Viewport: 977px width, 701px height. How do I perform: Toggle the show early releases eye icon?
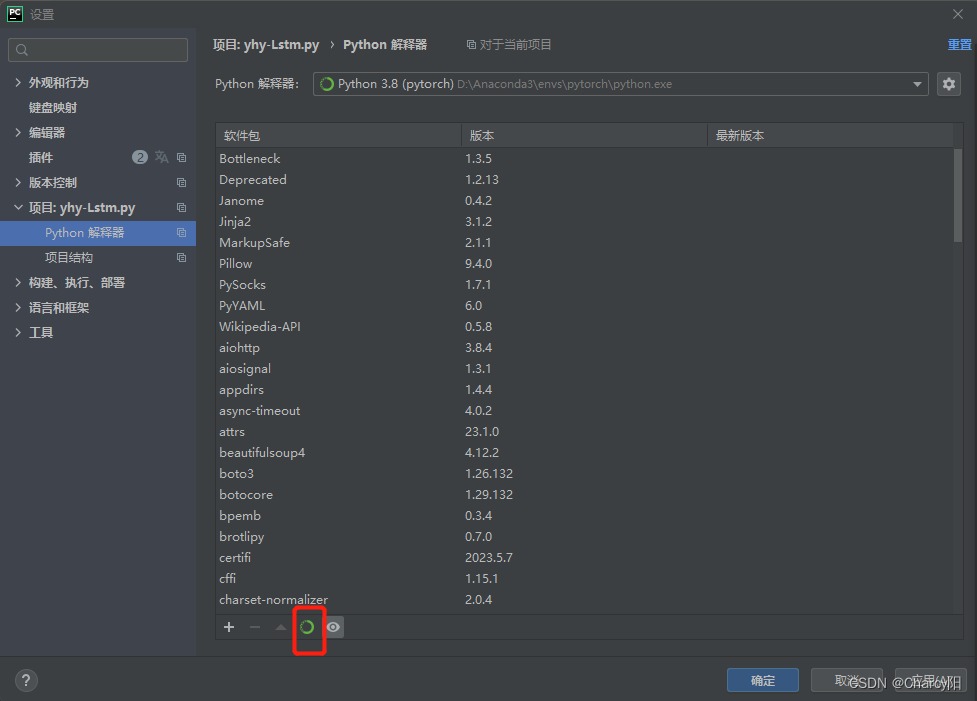[x=333, y=627]
